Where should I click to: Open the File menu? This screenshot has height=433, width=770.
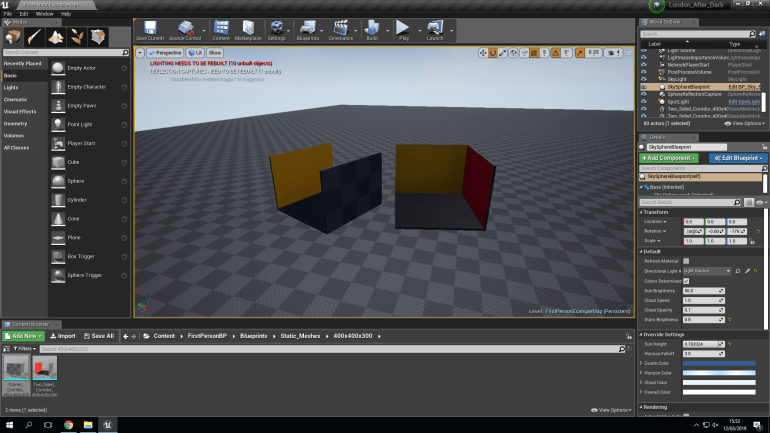tap(8, 14)
